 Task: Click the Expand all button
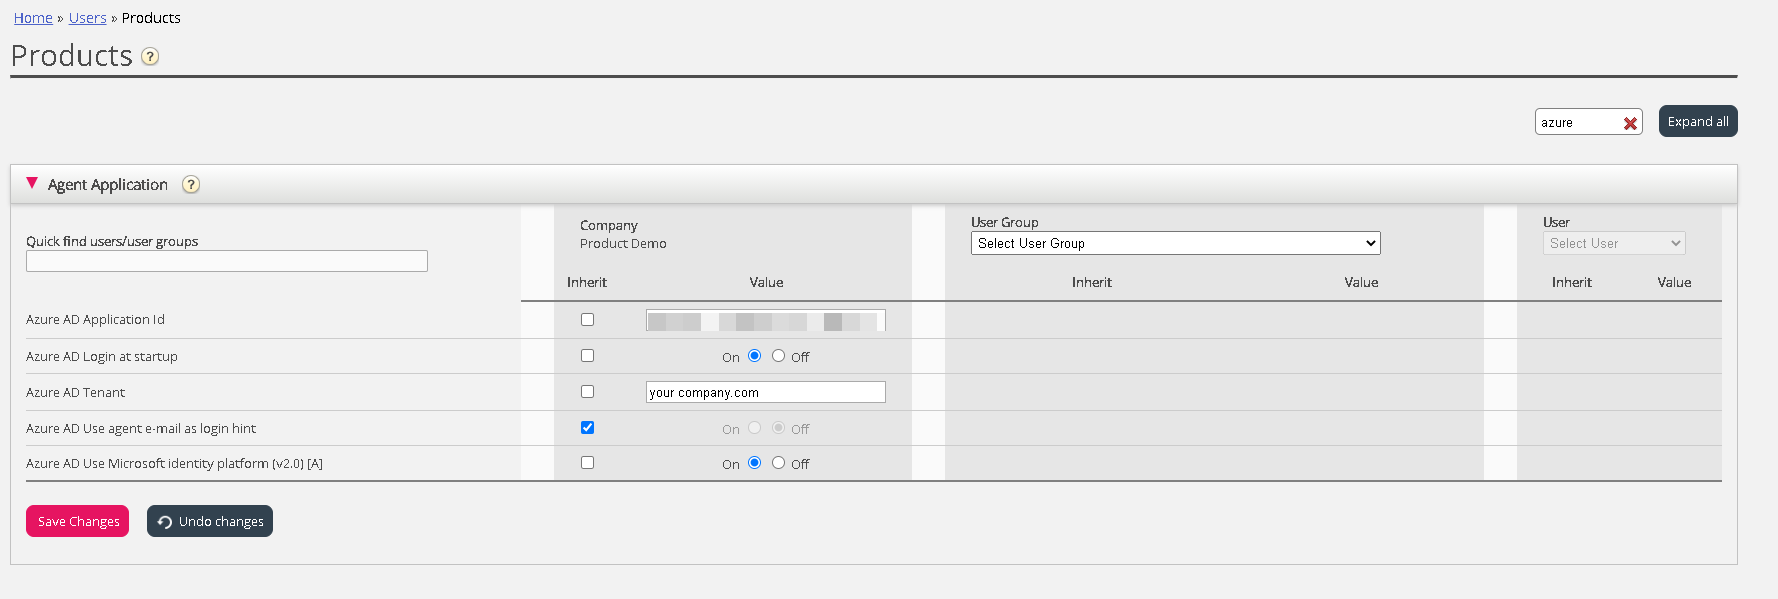click(1697, 121)
